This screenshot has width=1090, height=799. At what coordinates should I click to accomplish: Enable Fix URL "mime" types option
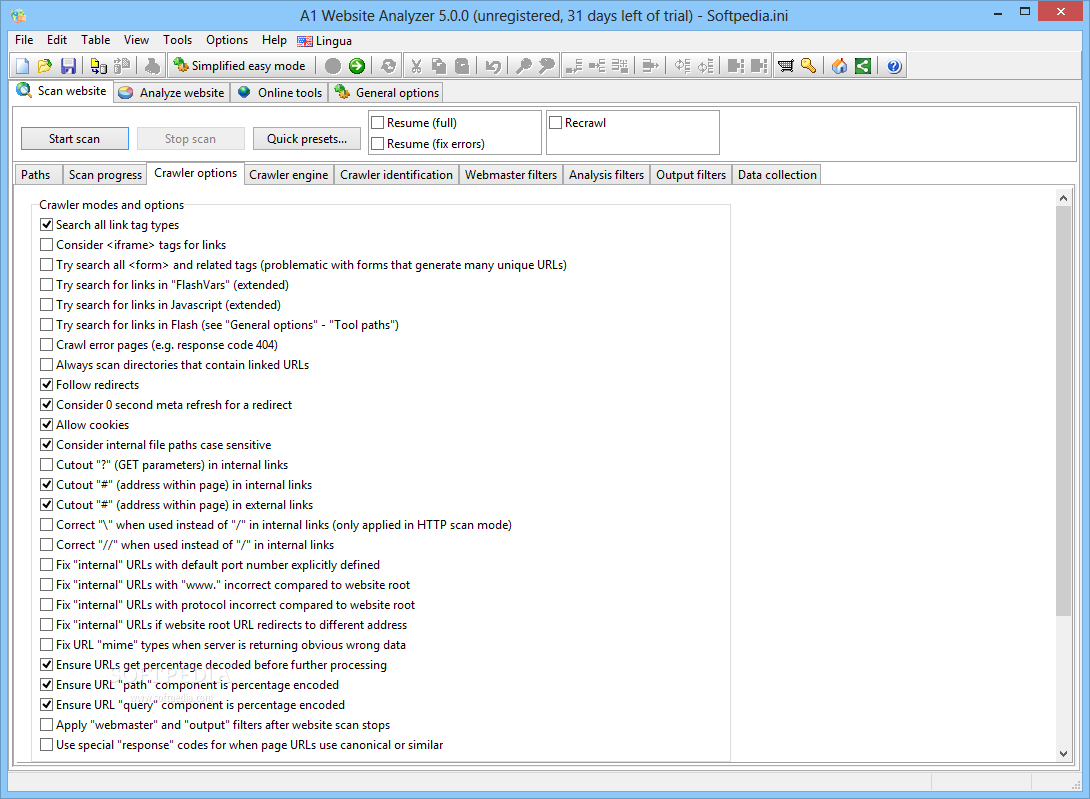click(47, 645)
